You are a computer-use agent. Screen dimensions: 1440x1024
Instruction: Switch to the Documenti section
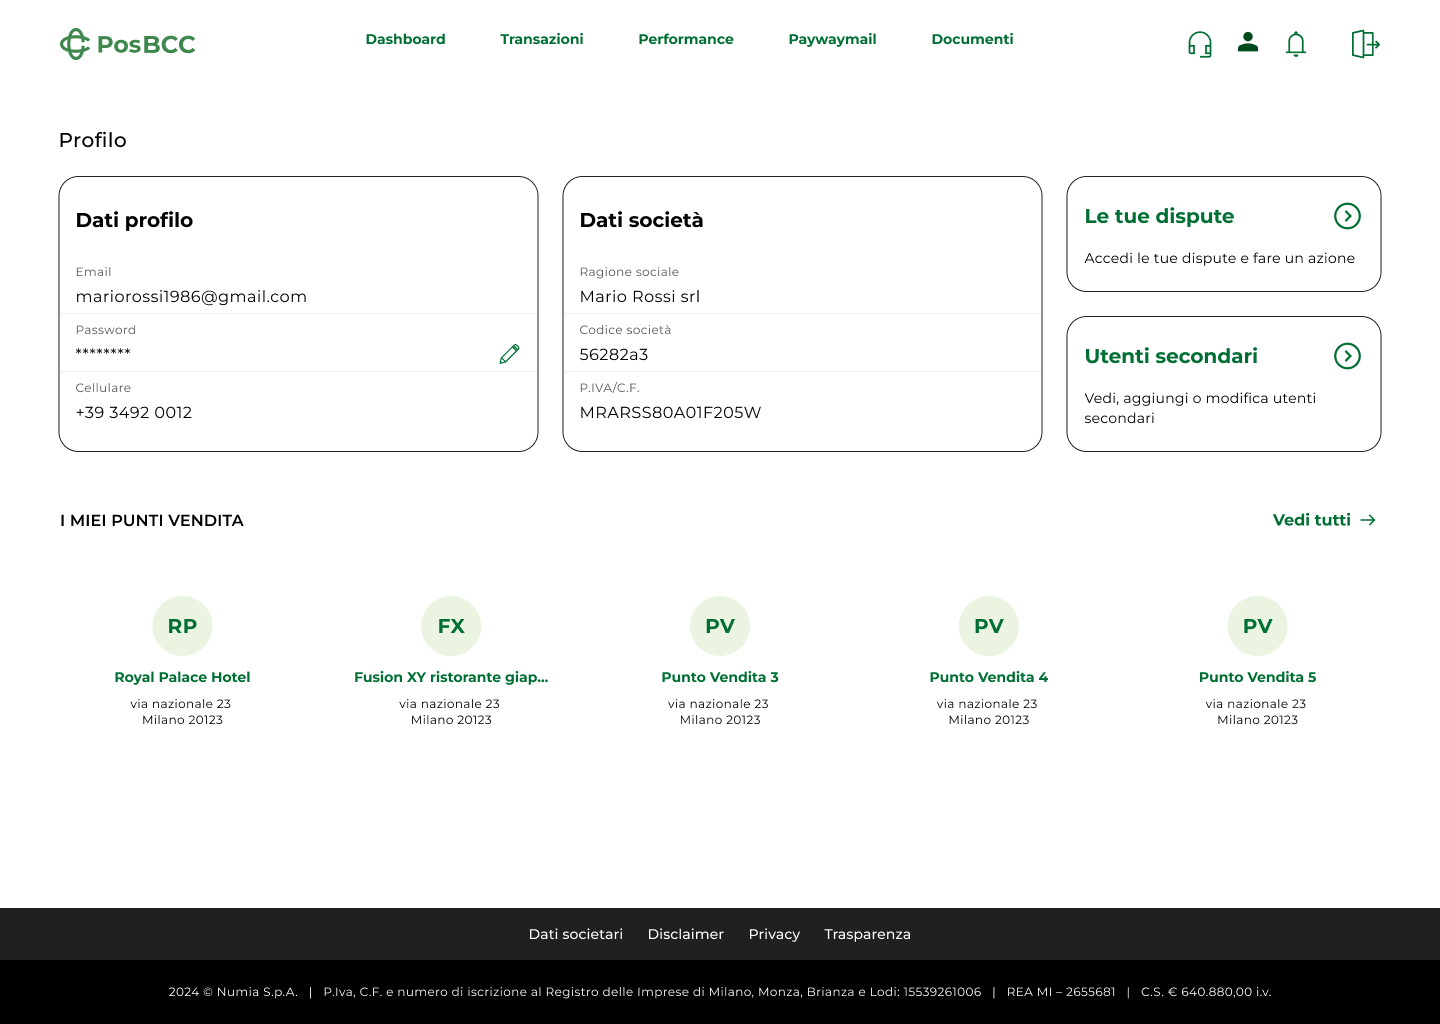tap(971, 39)
